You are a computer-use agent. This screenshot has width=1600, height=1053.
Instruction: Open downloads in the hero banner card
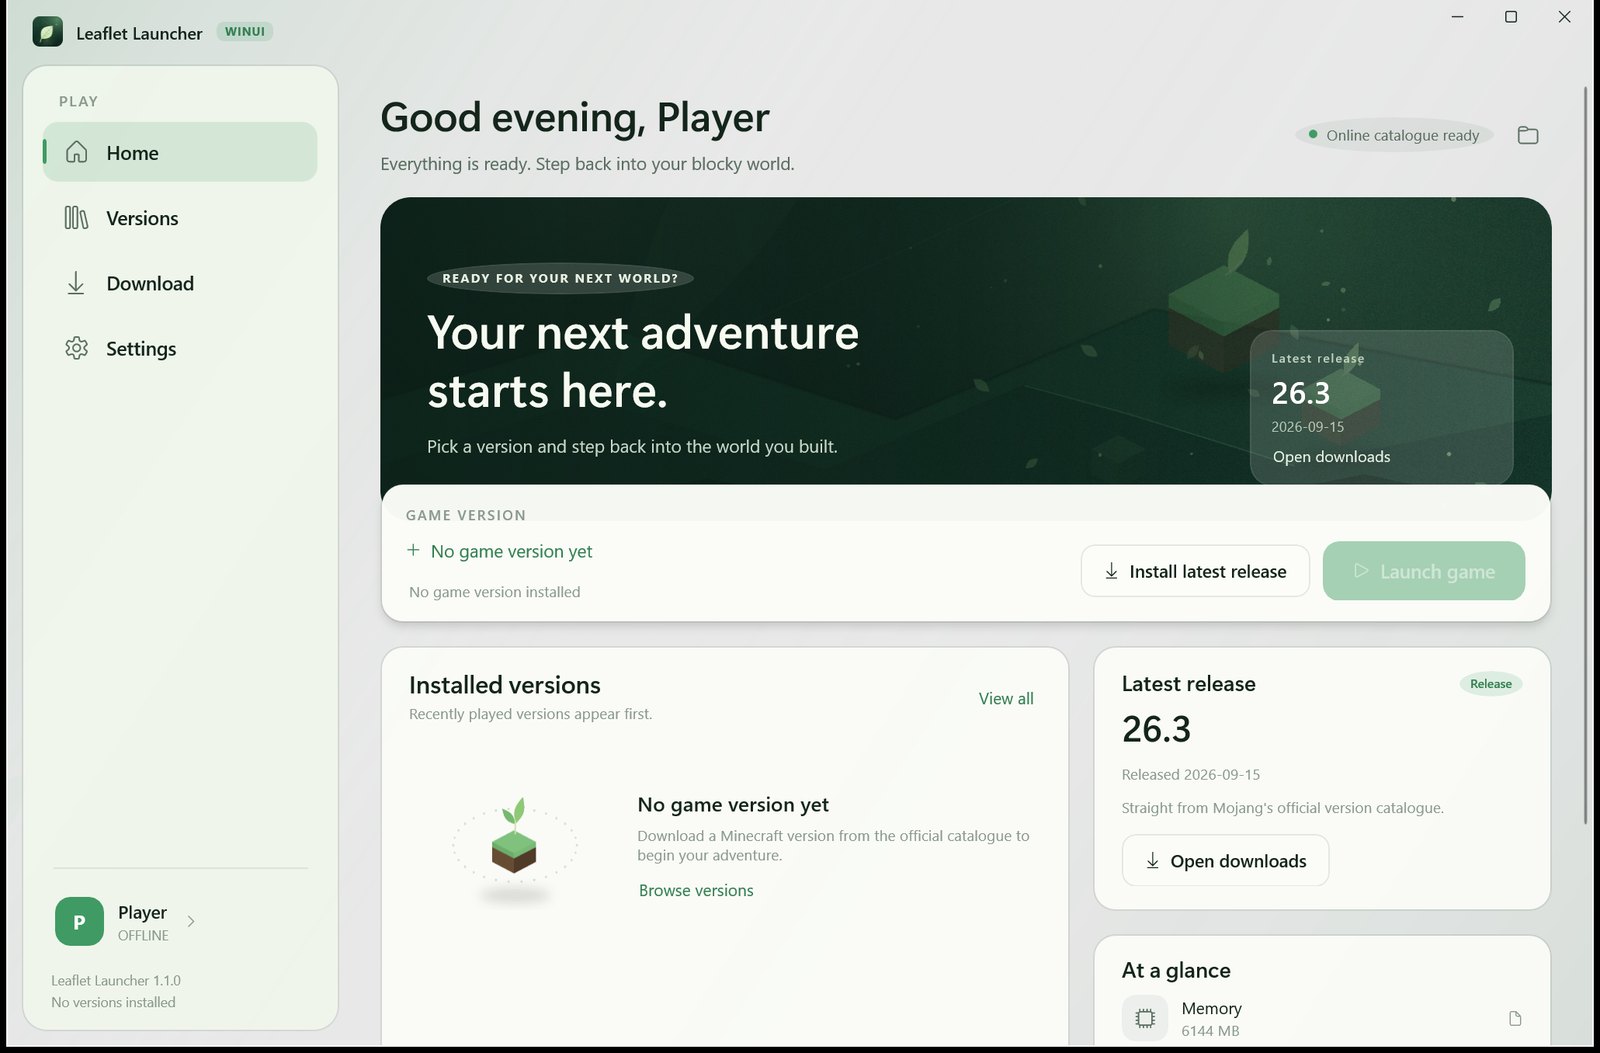point(1331,456)
